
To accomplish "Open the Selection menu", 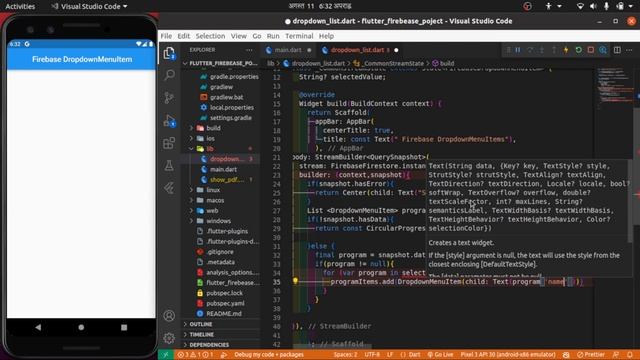I will 210,36.
